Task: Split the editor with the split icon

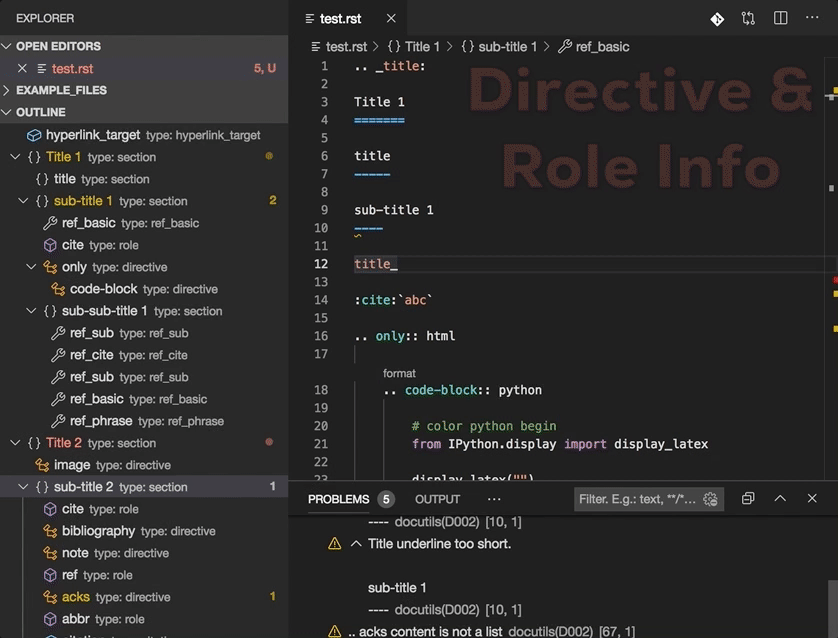Action: [780, 18]
